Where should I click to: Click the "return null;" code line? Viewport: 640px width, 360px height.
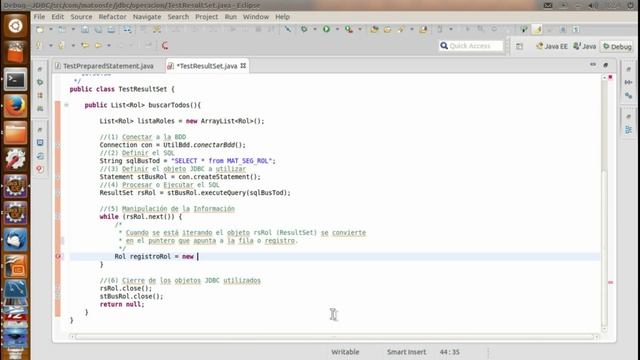point(122,304)
